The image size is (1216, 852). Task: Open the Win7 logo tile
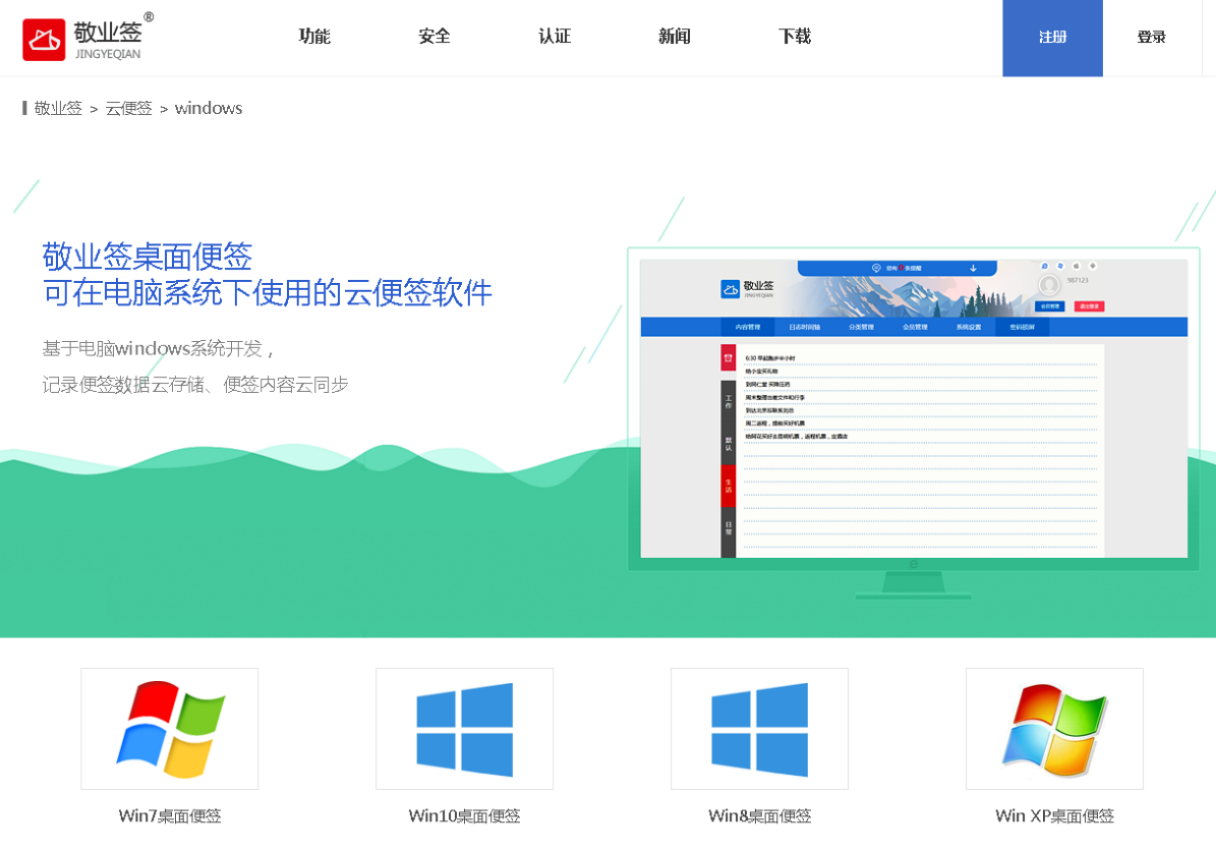tap(169, 728)
